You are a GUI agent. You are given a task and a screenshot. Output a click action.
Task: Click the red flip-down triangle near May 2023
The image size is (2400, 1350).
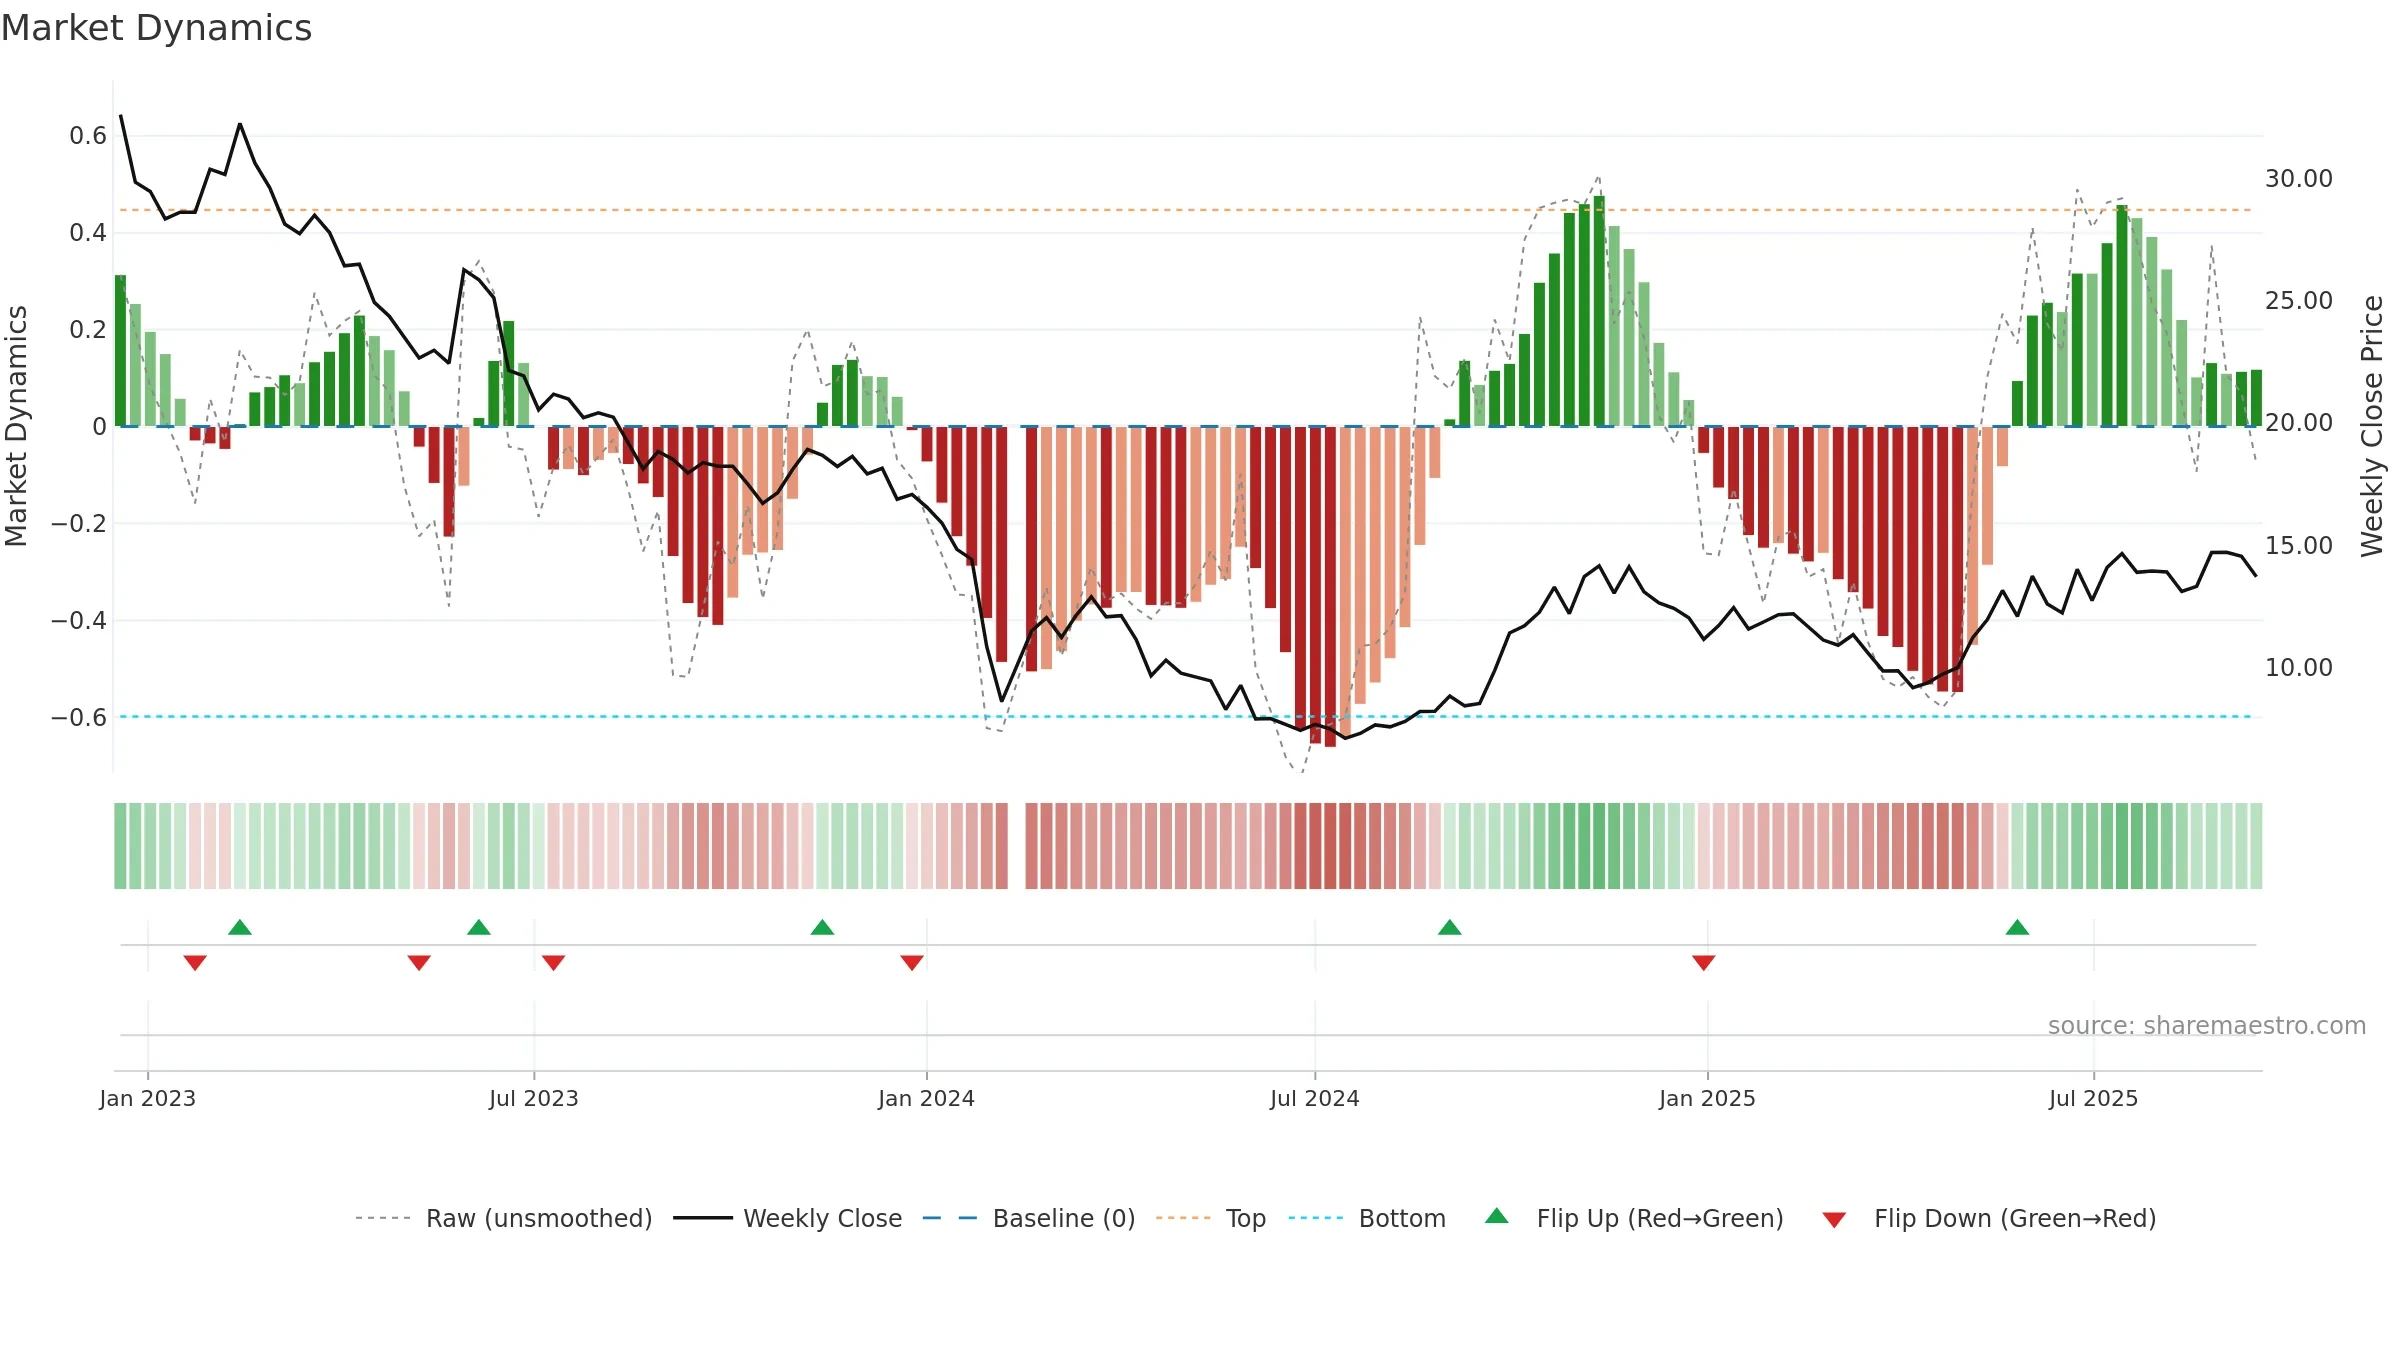point(419,962)
